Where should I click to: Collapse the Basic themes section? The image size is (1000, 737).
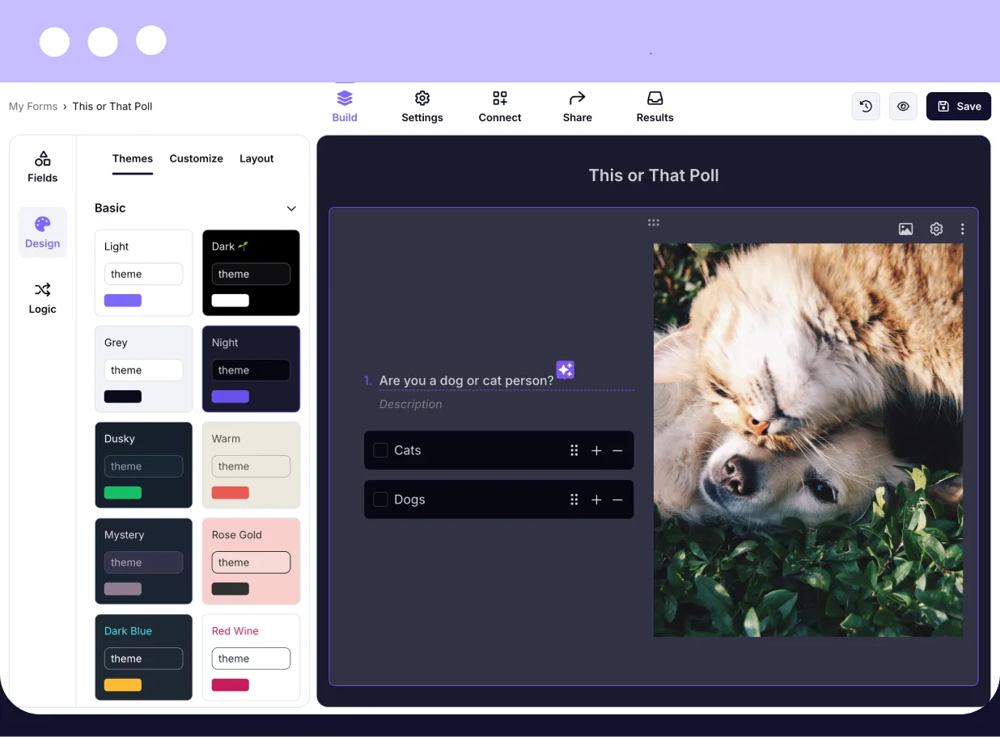[x=291, y=209]
